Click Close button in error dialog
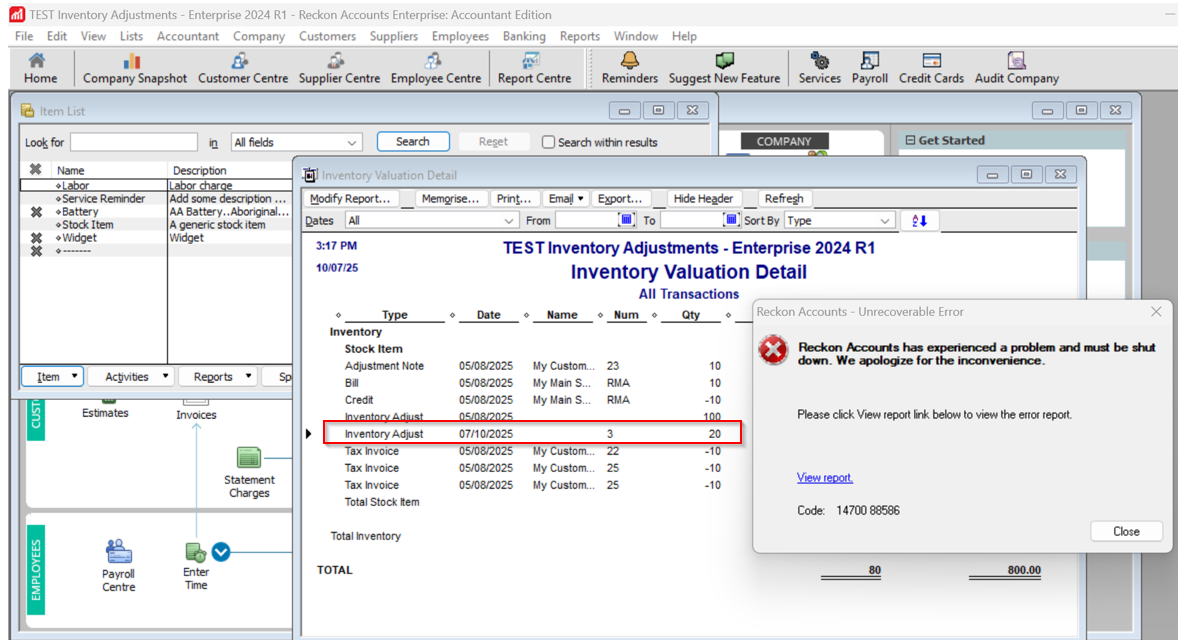 point(1126,531)
